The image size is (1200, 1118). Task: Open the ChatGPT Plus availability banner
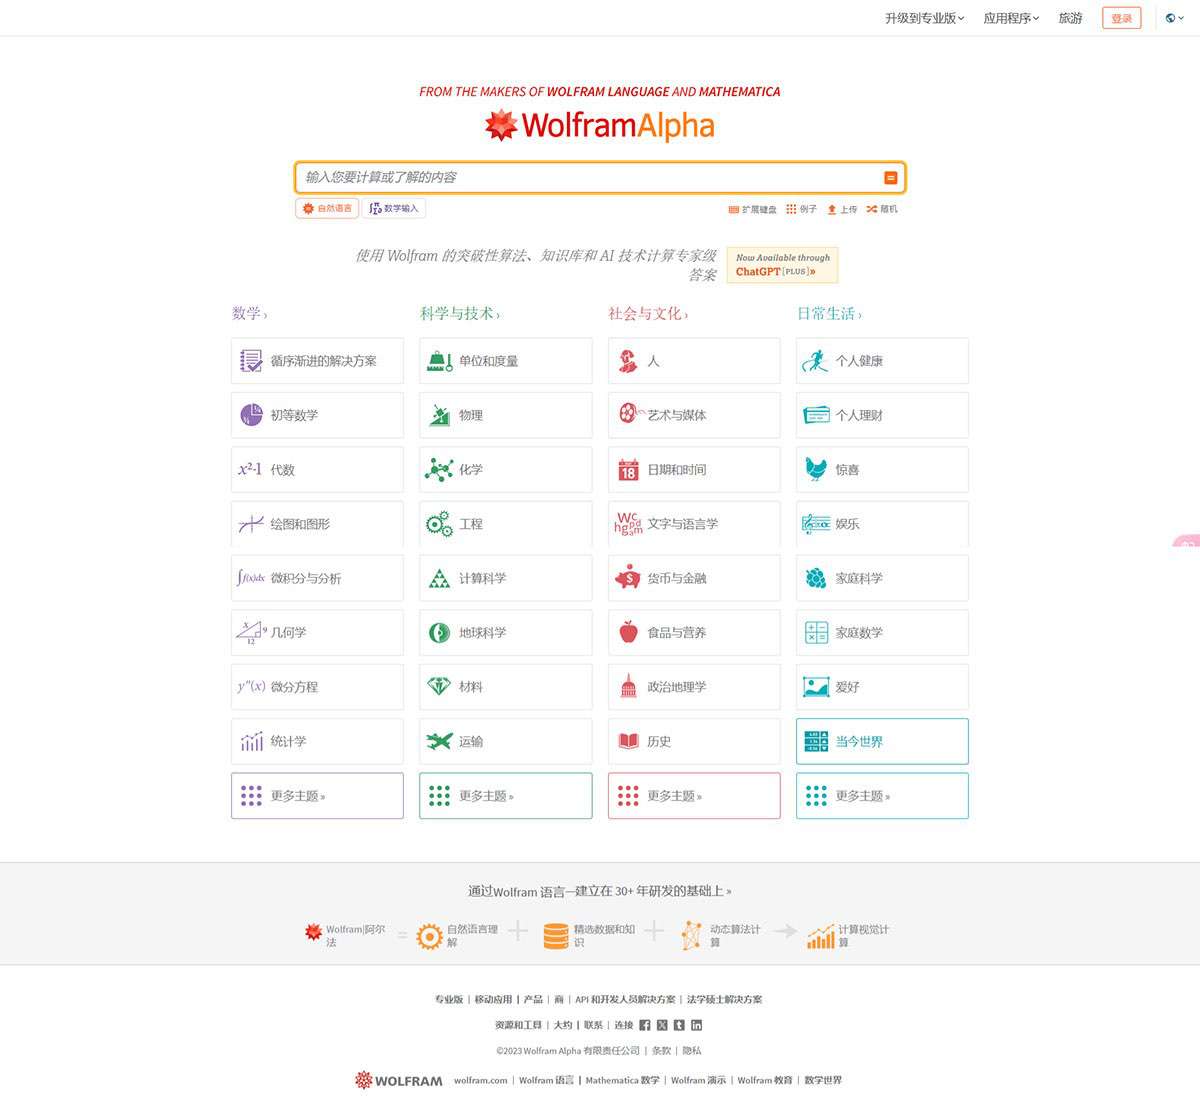coord(782,265)
